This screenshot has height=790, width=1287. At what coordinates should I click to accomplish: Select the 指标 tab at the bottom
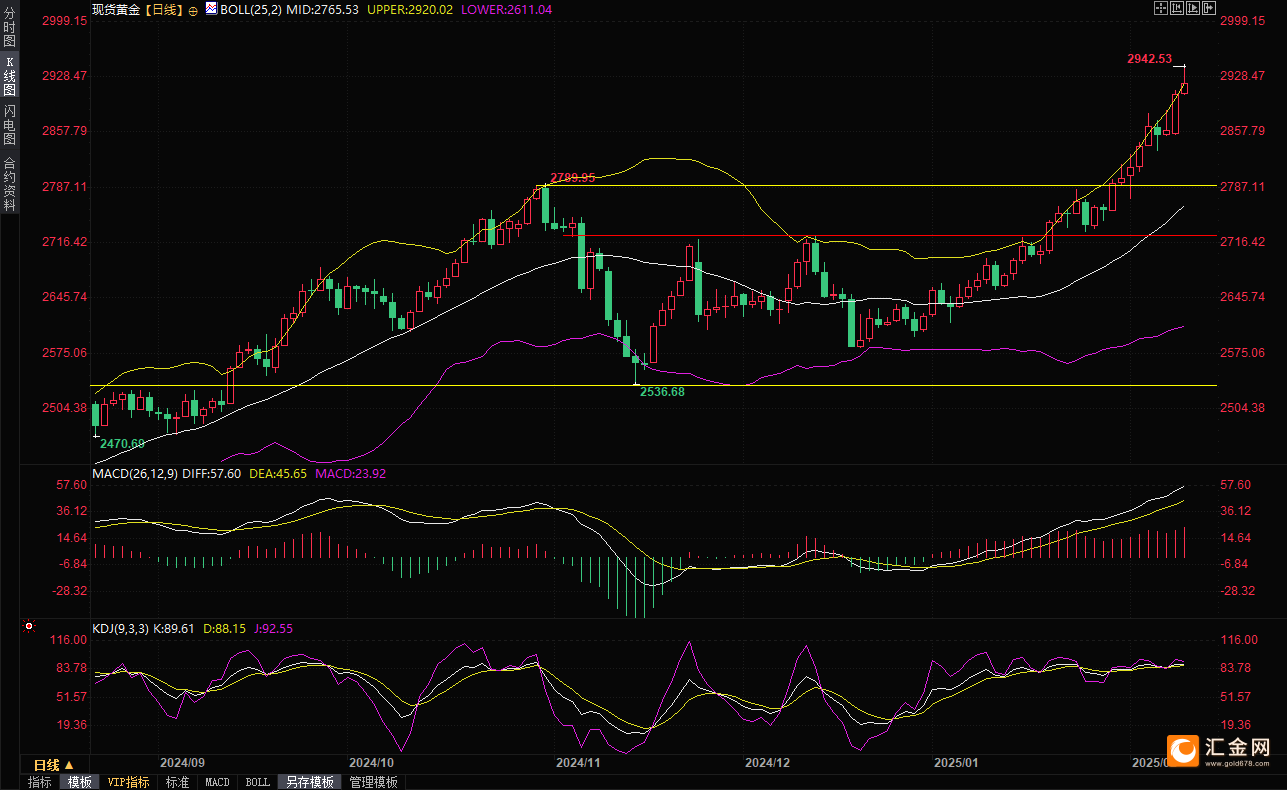(x=40, y=782)
